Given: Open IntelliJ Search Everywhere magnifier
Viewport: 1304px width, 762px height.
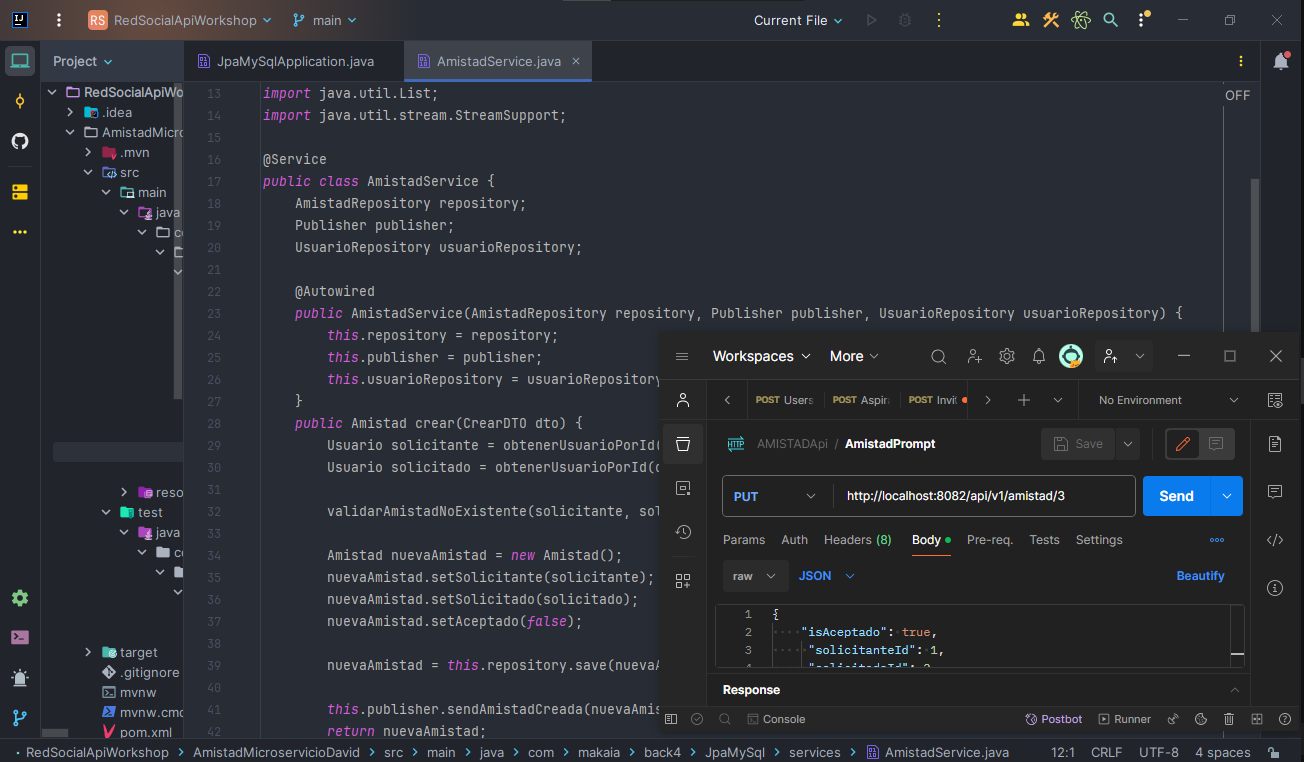Looking at the screenshot, I should [1110, 20].
